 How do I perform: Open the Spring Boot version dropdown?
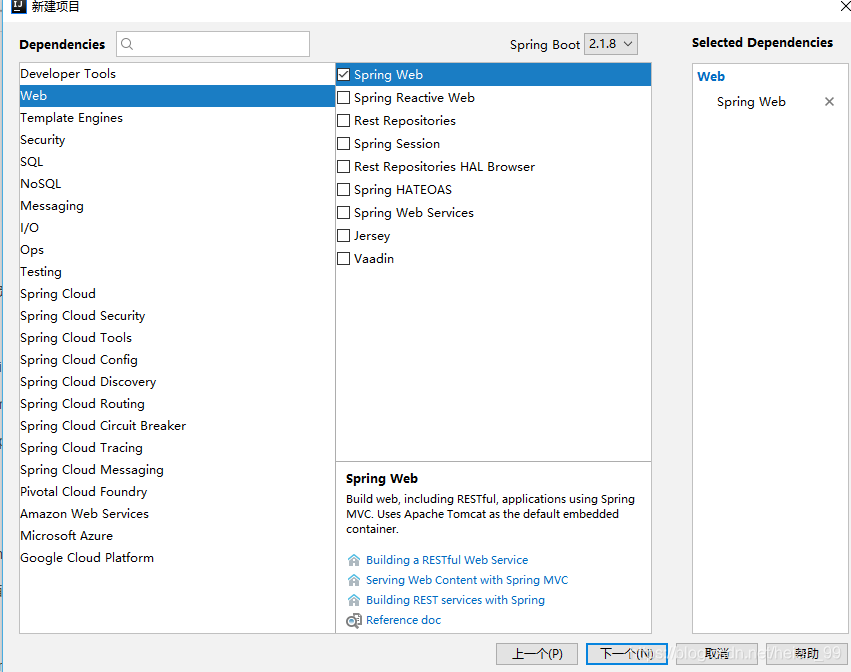(611, 44)
